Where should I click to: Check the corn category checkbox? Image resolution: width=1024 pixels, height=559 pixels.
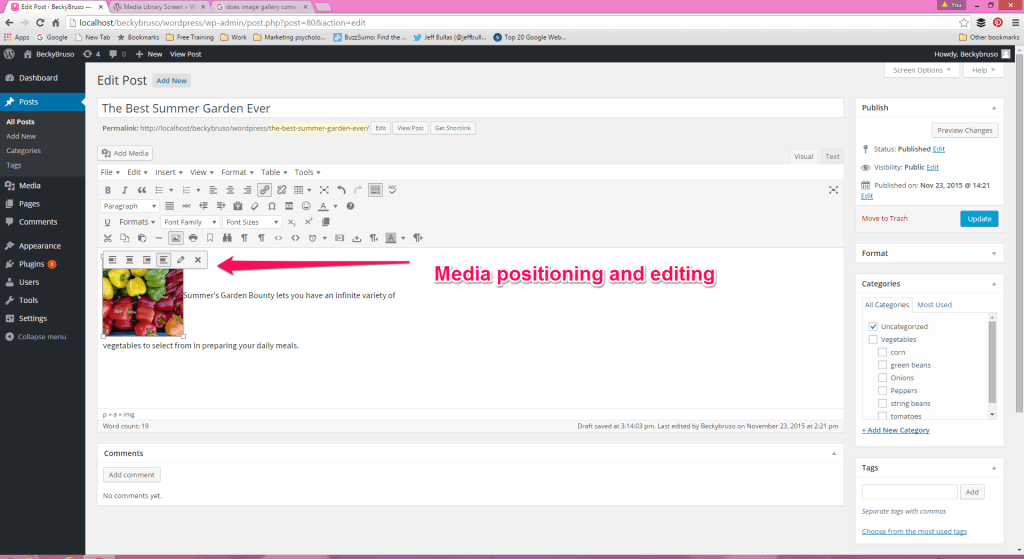click(882, 352)
